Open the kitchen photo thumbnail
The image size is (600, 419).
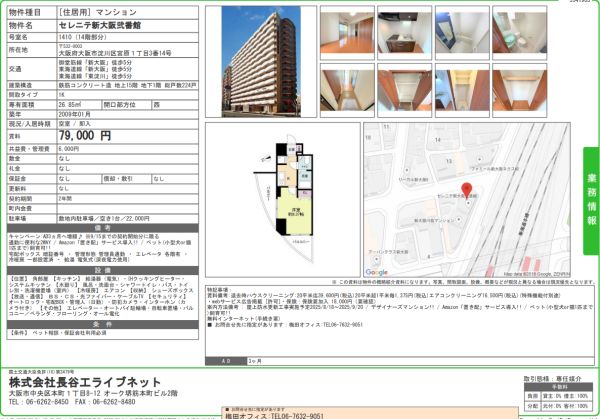point(404,33)
